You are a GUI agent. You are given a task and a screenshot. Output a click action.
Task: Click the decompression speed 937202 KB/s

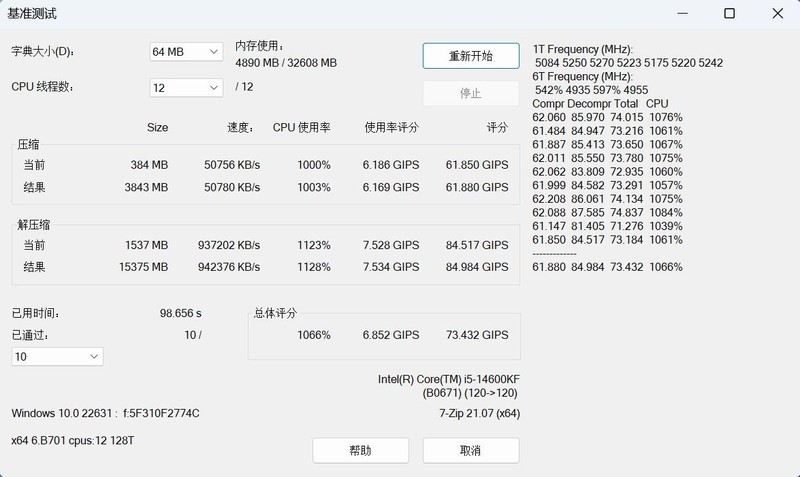[x=229, y=245]
